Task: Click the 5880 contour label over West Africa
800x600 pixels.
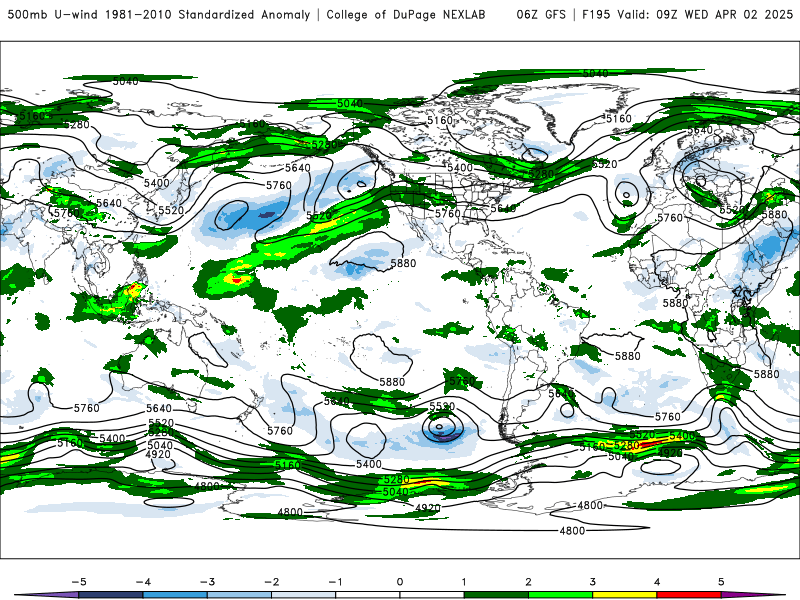Action: (x=676, y=303)
